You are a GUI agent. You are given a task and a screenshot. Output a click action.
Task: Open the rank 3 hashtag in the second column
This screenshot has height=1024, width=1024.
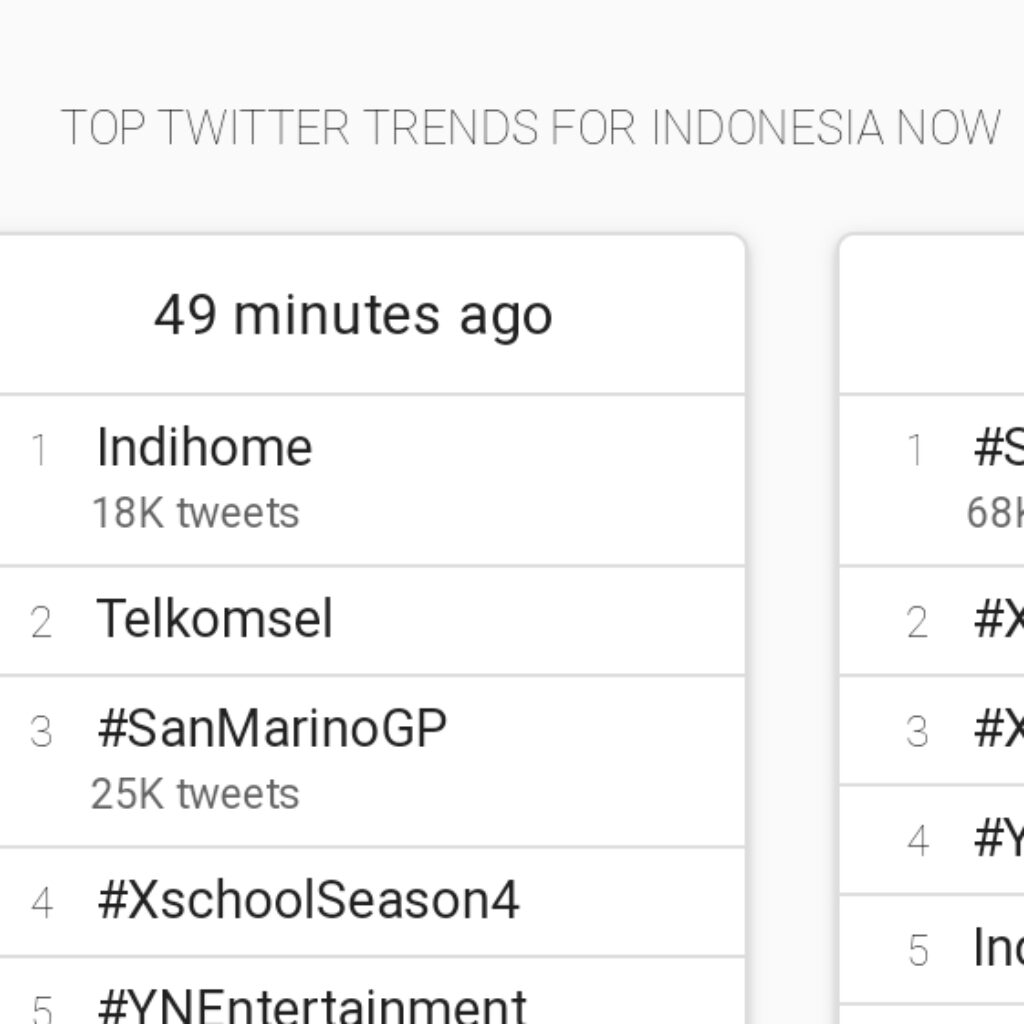999,729
